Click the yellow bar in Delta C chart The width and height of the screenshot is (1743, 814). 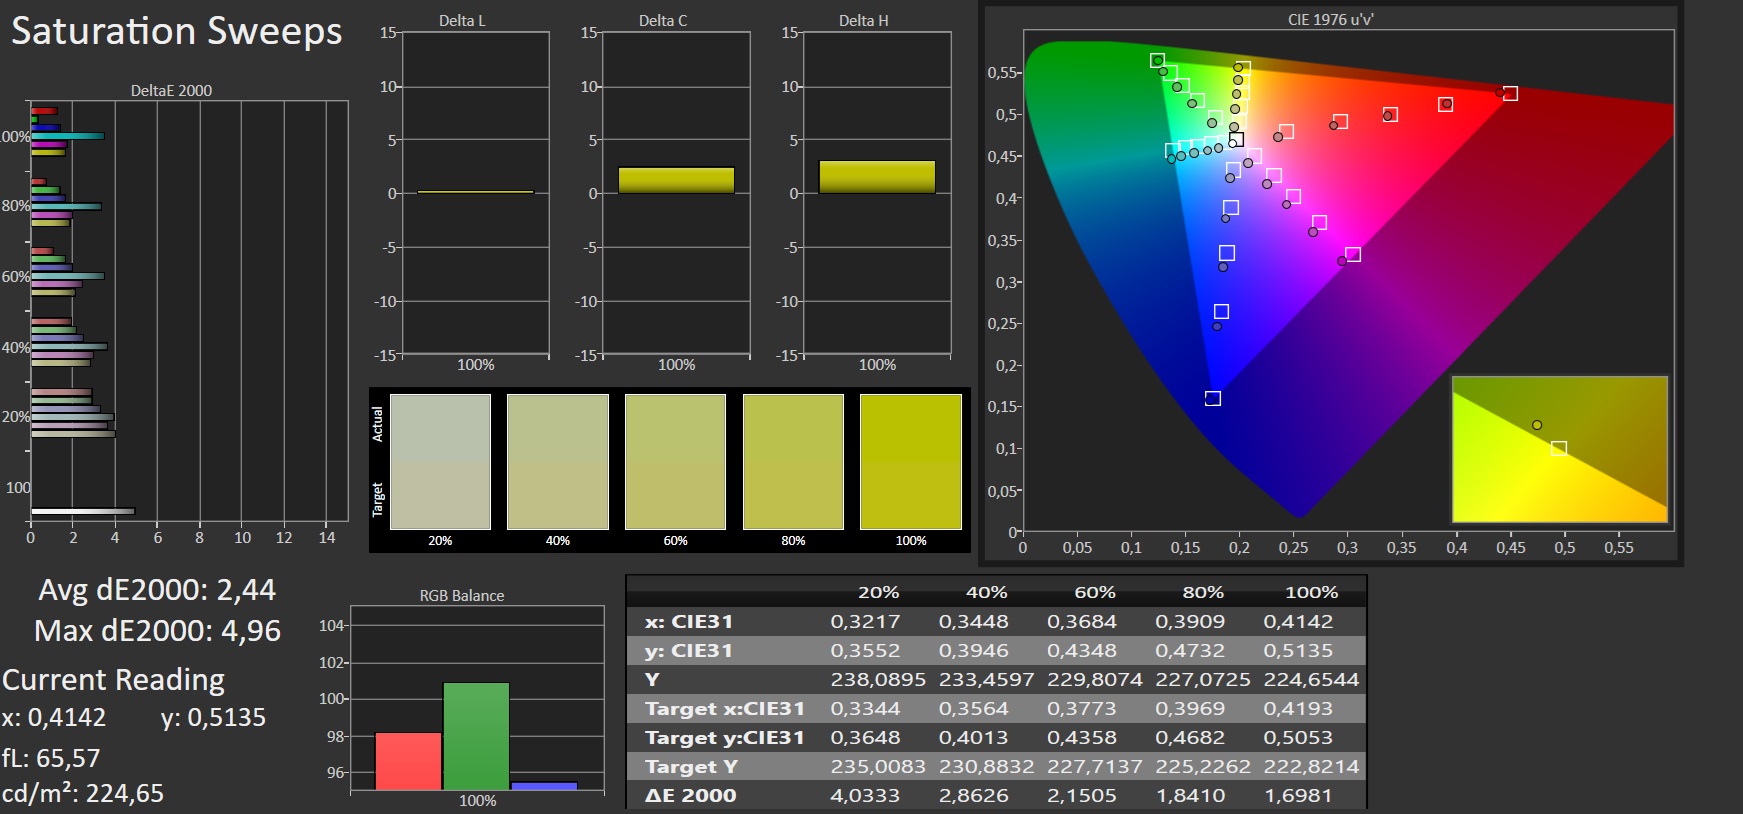pyautogui.click(x=676, y=180)
